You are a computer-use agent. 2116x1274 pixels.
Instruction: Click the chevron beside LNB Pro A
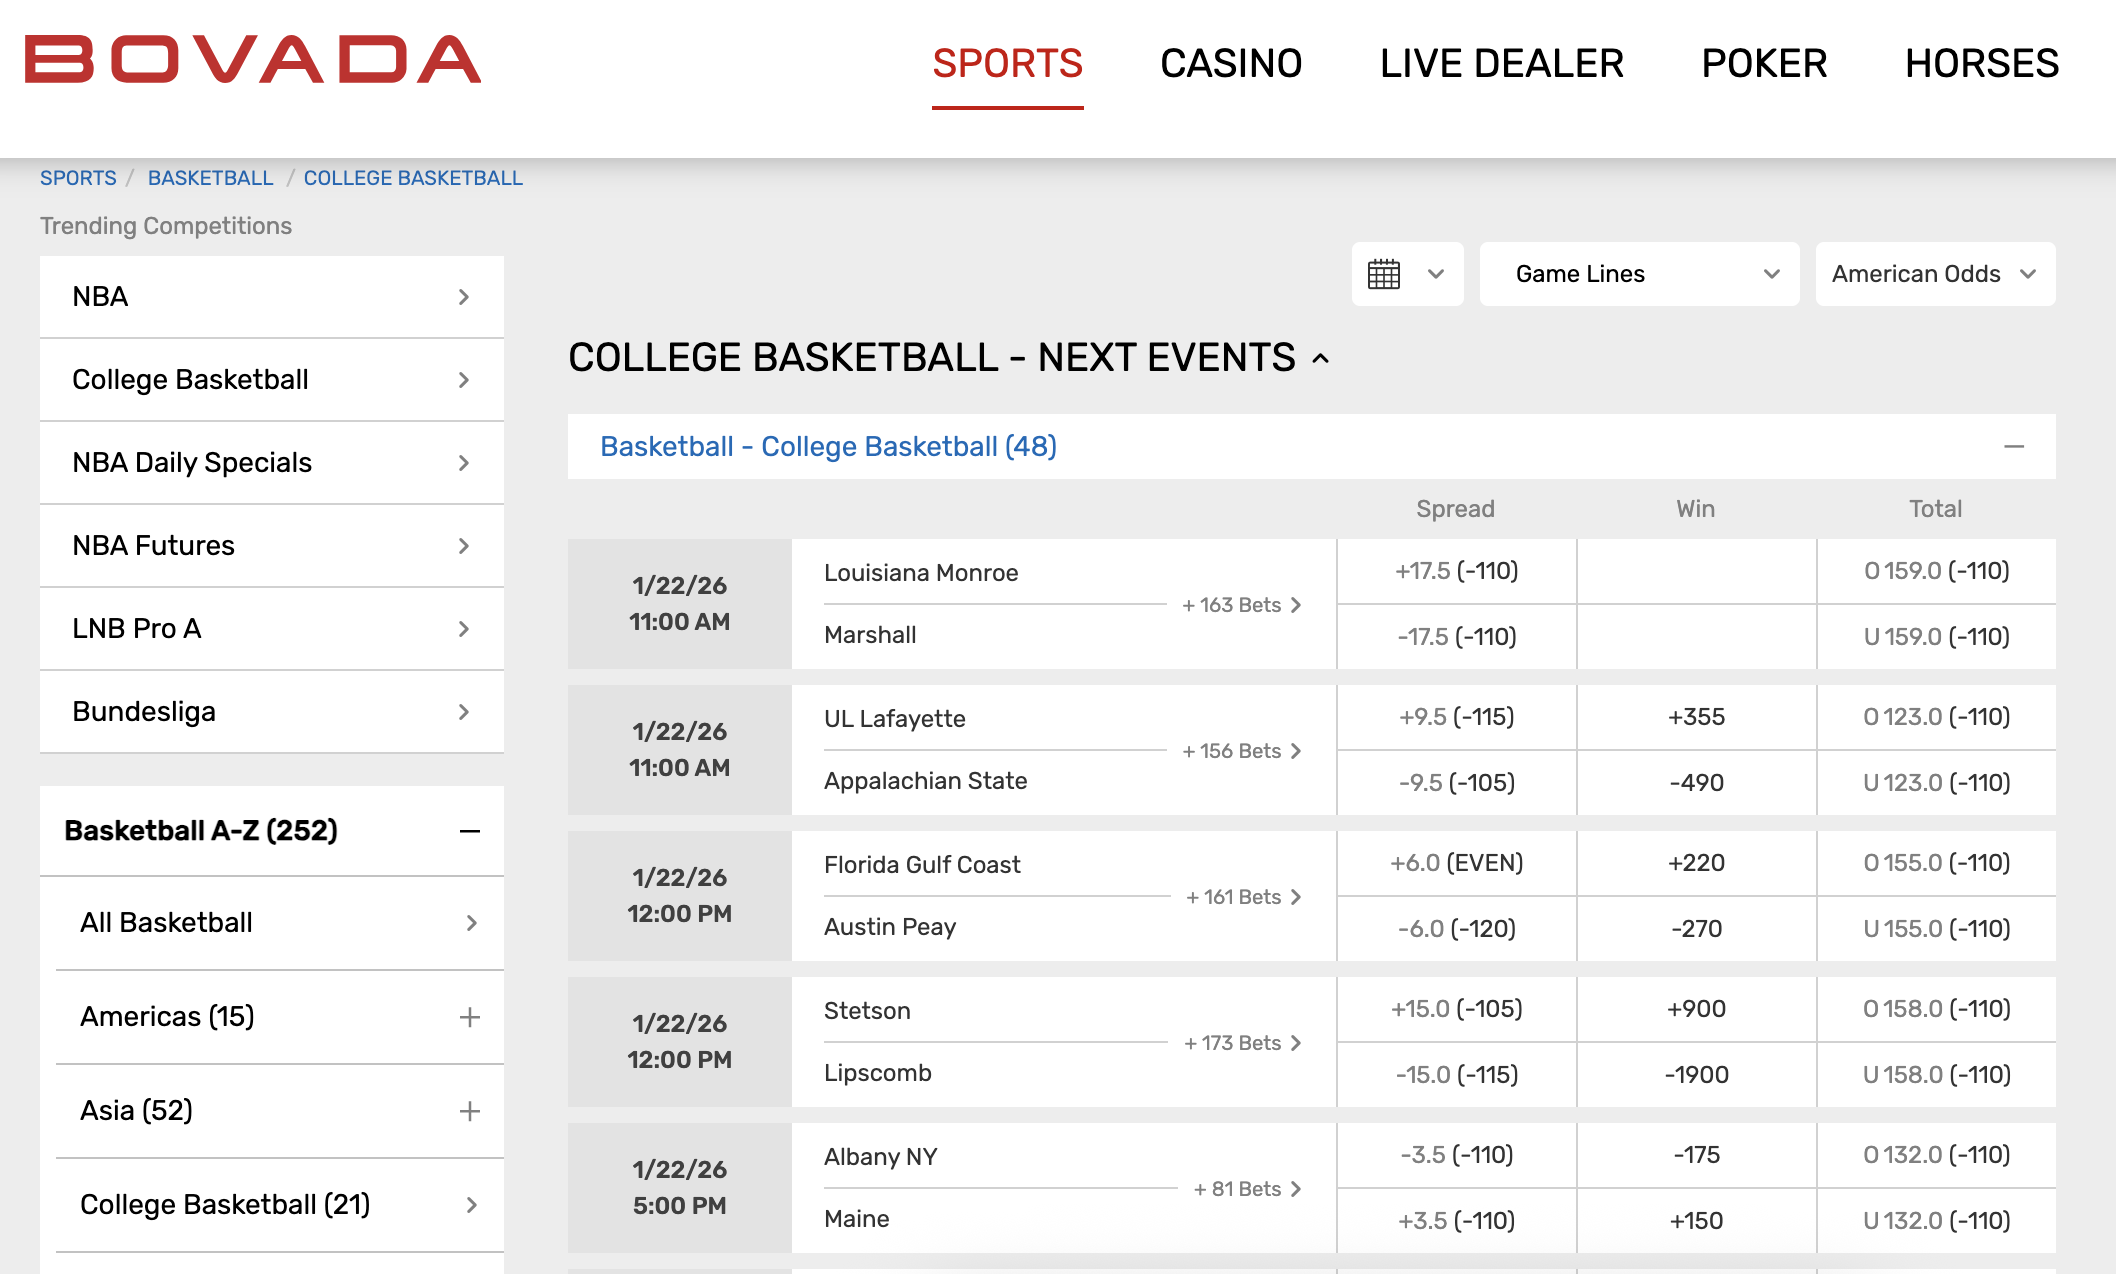pyautogui.click(x=464, y=629)
